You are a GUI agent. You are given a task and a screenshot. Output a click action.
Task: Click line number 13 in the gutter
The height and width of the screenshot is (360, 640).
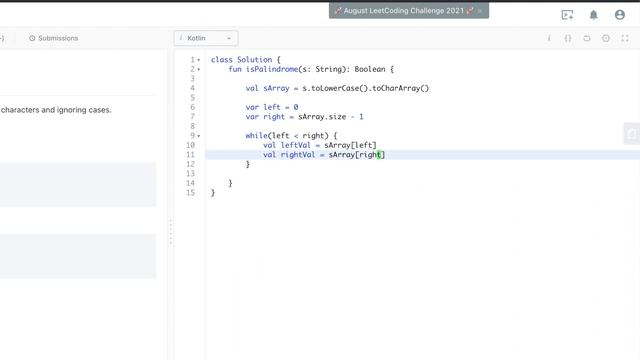pyautogui.click(x=191, y=174)
